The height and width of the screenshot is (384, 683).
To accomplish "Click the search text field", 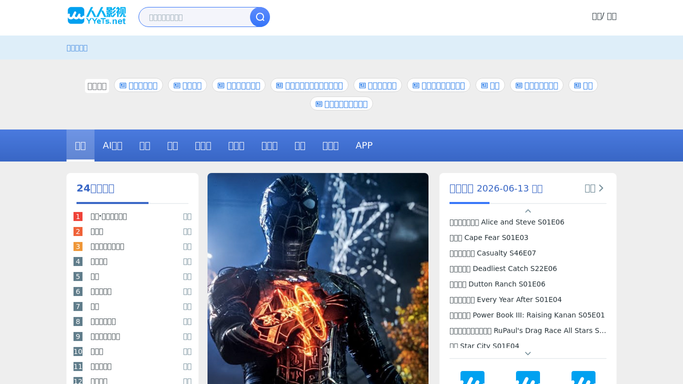I will coord(195,17).
